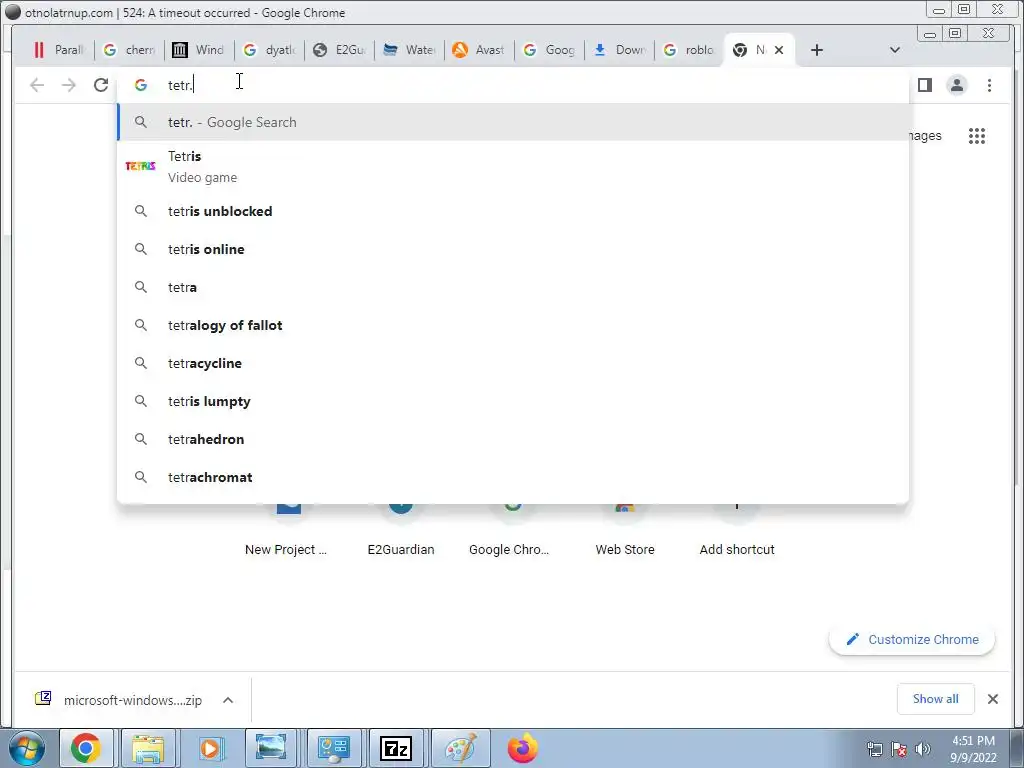The width and height of the screenshot is (1024, 768).
Task: Open the clock showing 4:51 PM
Action: [x=973, y=749]
